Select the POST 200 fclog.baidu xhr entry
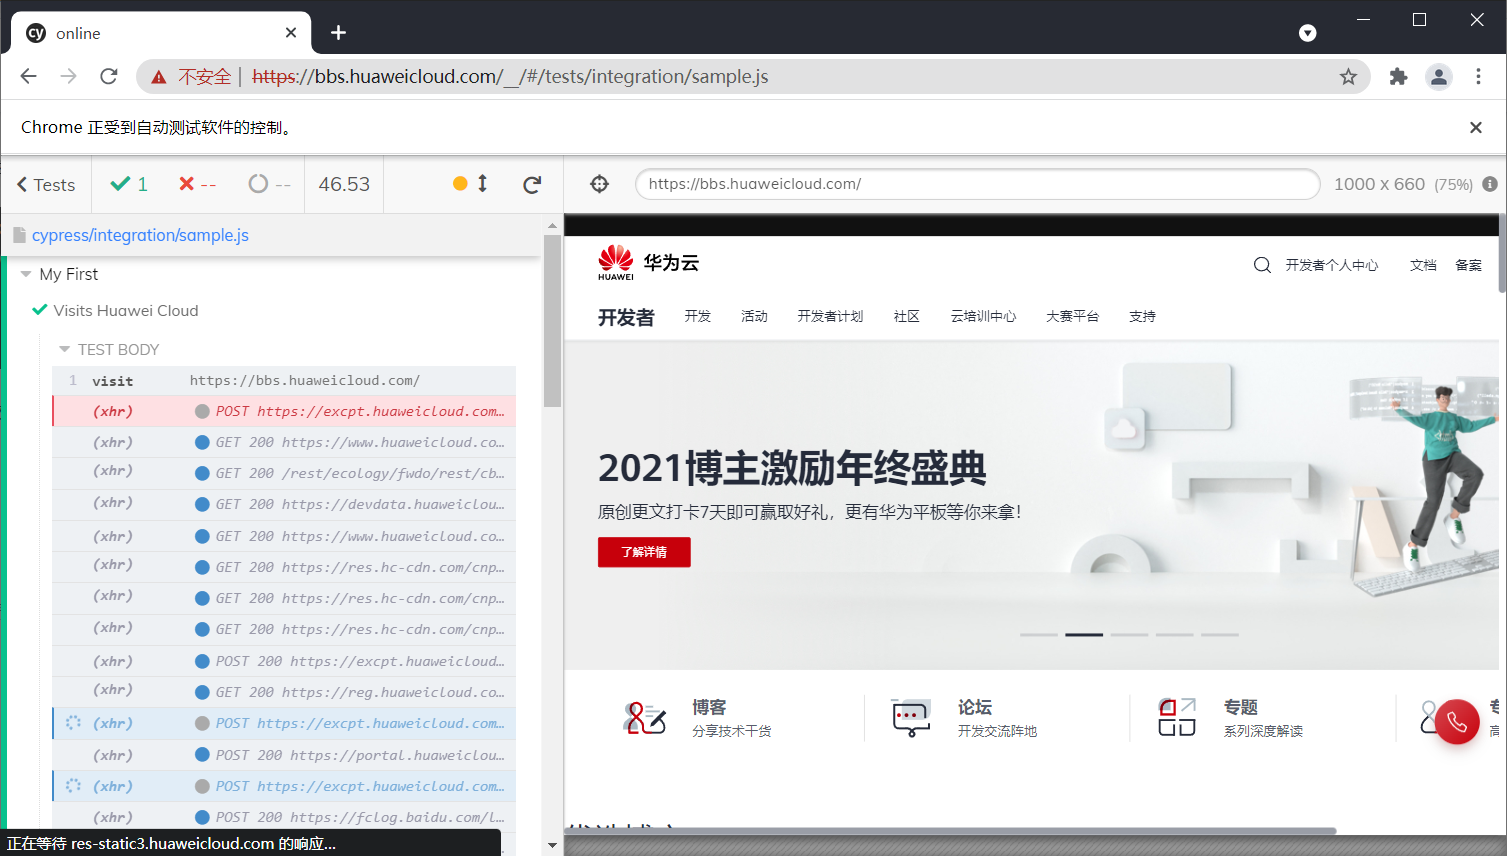The width and height of the screenshot is (1507, 856). pos(284,817)
